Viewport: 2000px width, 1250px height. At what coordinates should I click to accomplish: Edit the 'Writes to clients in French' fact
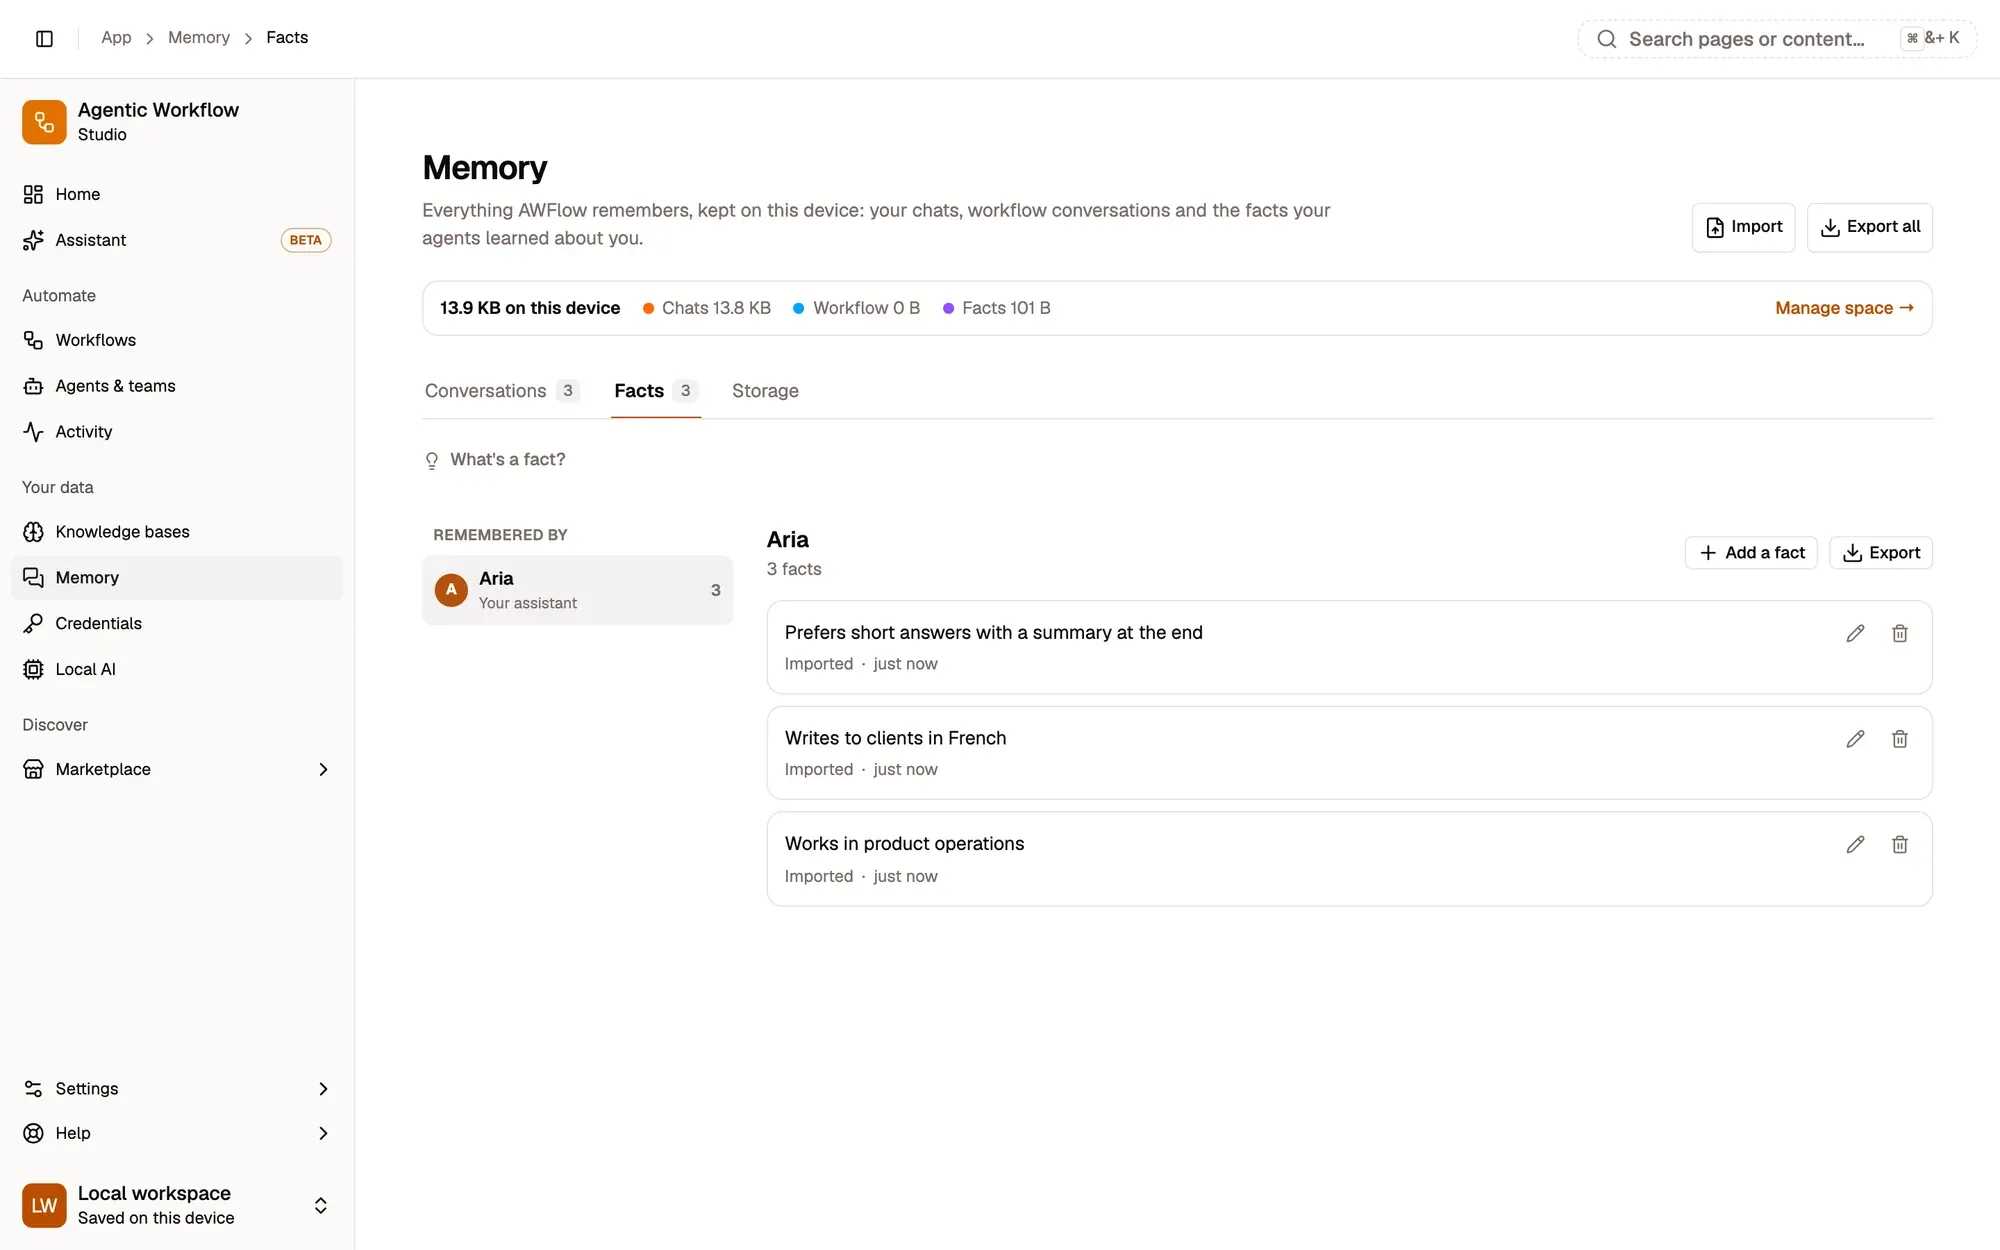click(x=1855, y=739)
